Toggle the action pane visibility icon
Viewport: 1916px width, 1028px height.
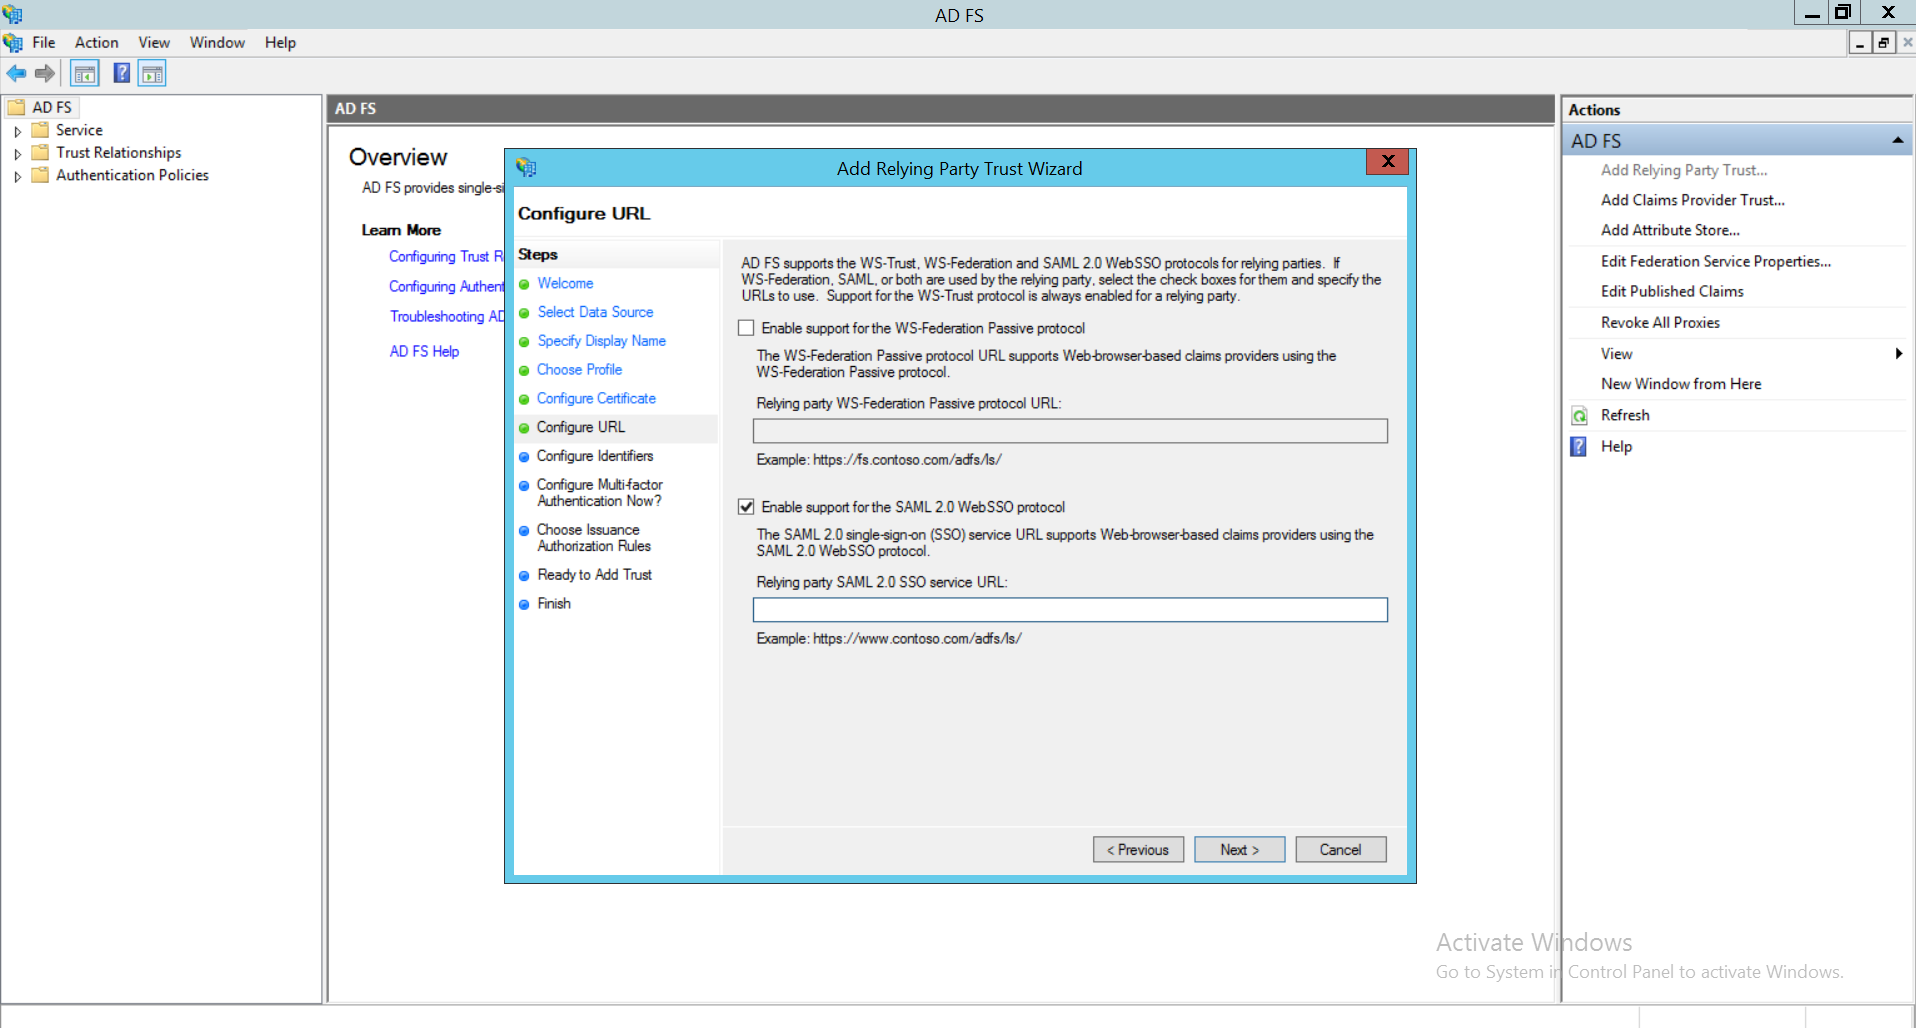pos(152,73)
